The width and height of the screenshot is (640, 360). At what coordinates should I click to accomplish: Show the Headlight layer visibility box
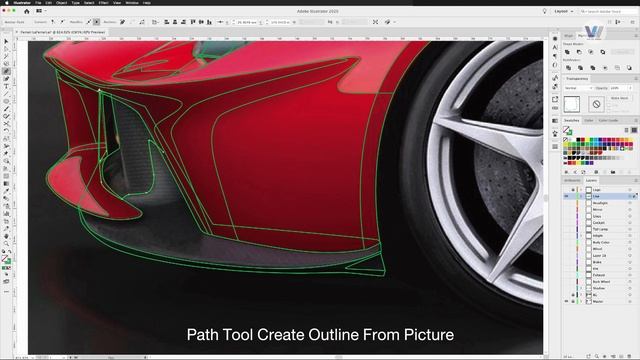[x=566, y=203]
